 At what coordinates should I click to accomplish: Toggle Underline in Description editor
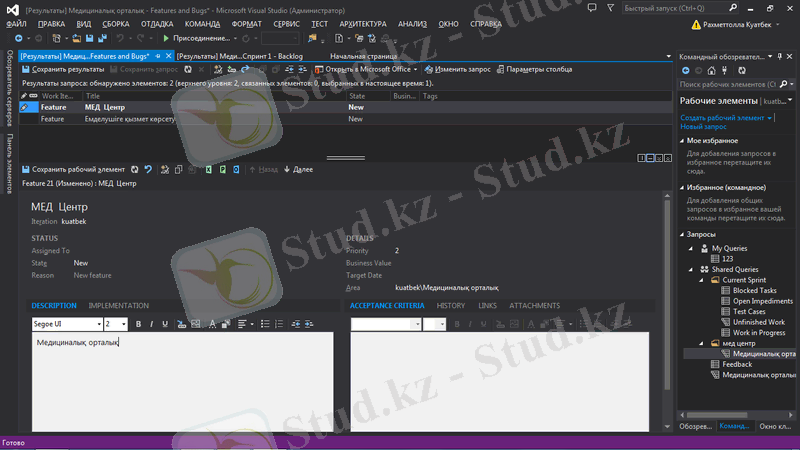coord(165,324)
